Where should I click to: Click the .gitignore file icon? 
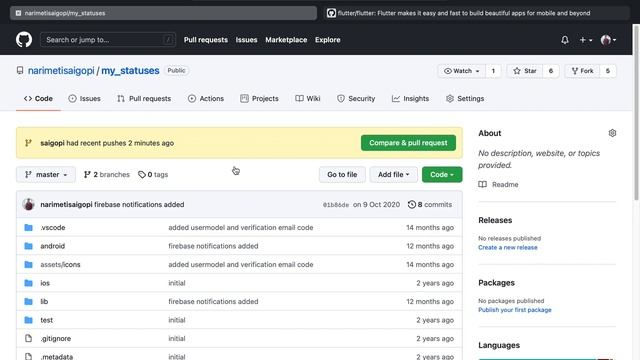click(x=28, y=338)
